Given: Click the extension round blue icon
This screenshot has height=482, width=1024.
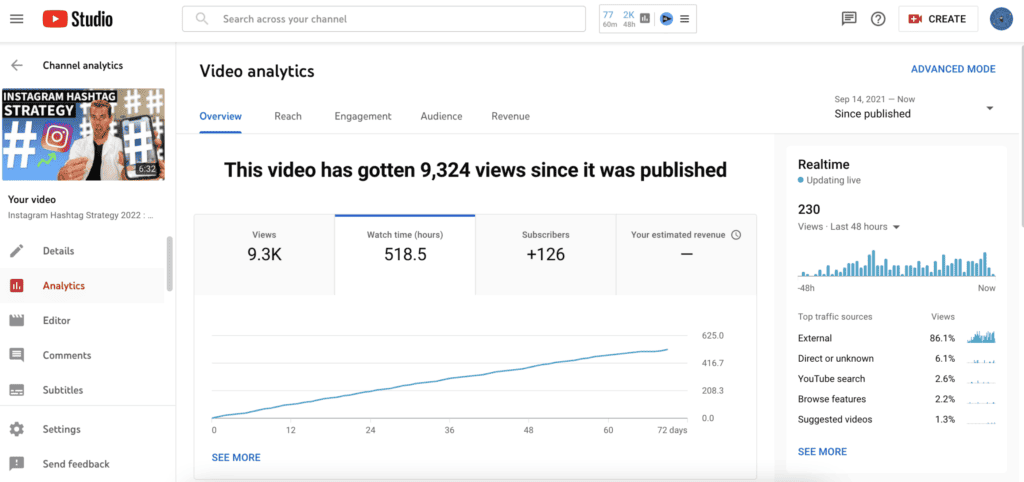Looking at the screenshot, I should (x=665, y=19).
